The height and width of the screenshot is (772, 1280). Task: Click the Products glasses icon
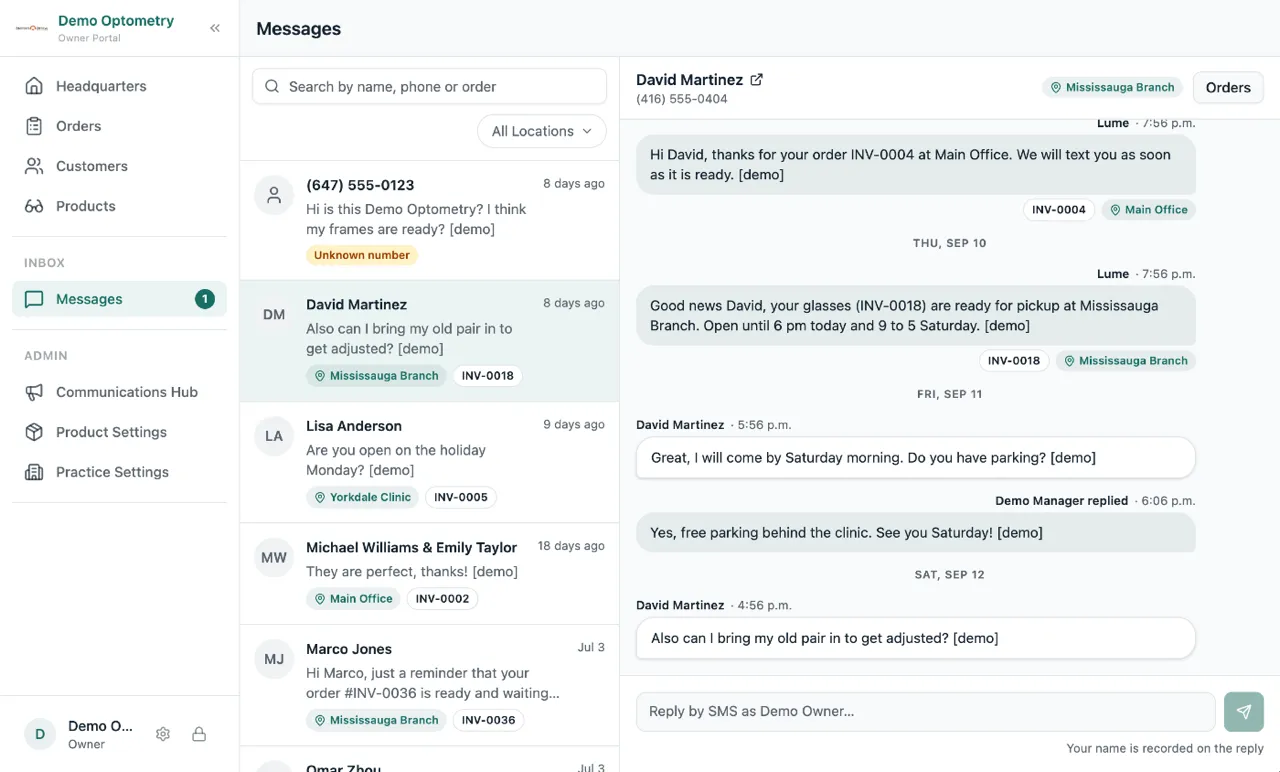point(34,206)
